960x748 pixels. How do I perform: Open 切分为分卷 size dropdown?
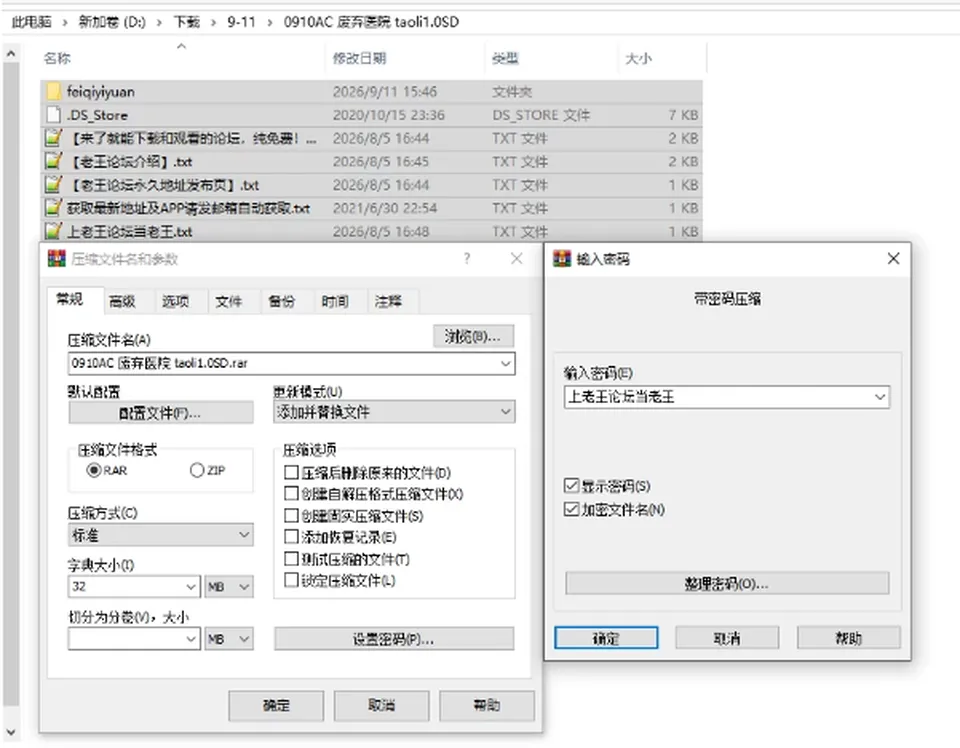pyautogui.click(x=191, y=639)
